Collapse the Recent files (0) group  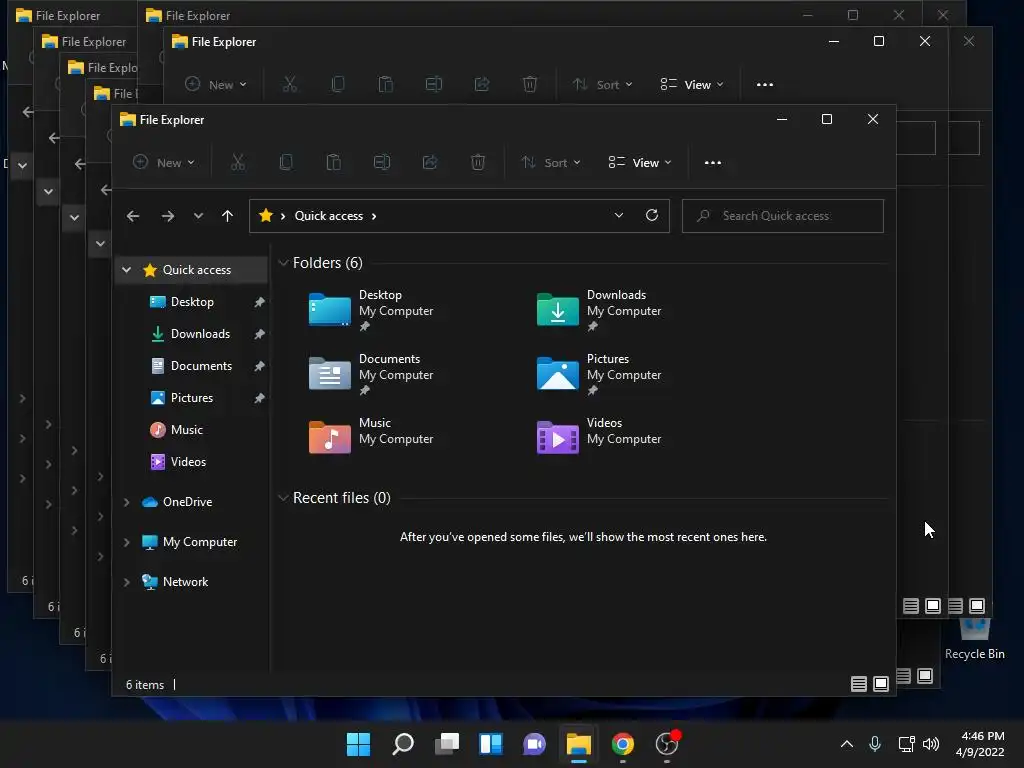[x=283, y=498]
